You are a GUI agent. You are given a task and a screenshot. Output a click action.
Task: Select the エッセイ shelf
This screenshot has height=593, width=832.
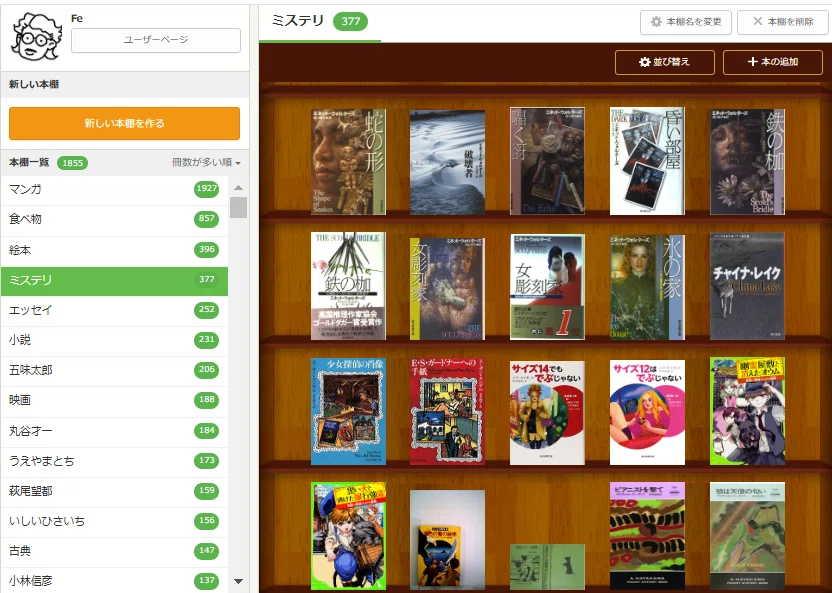[x=115, y=310]
